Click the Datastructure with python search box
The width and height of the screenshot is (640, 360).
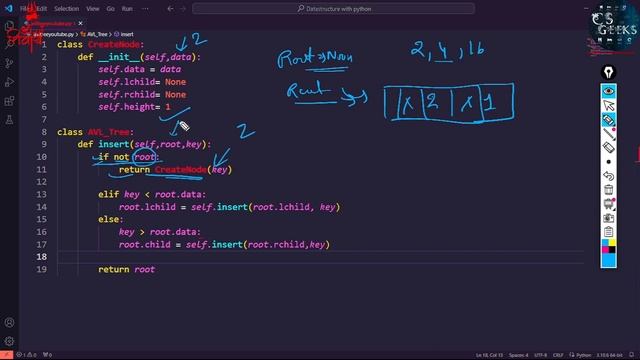333,9
